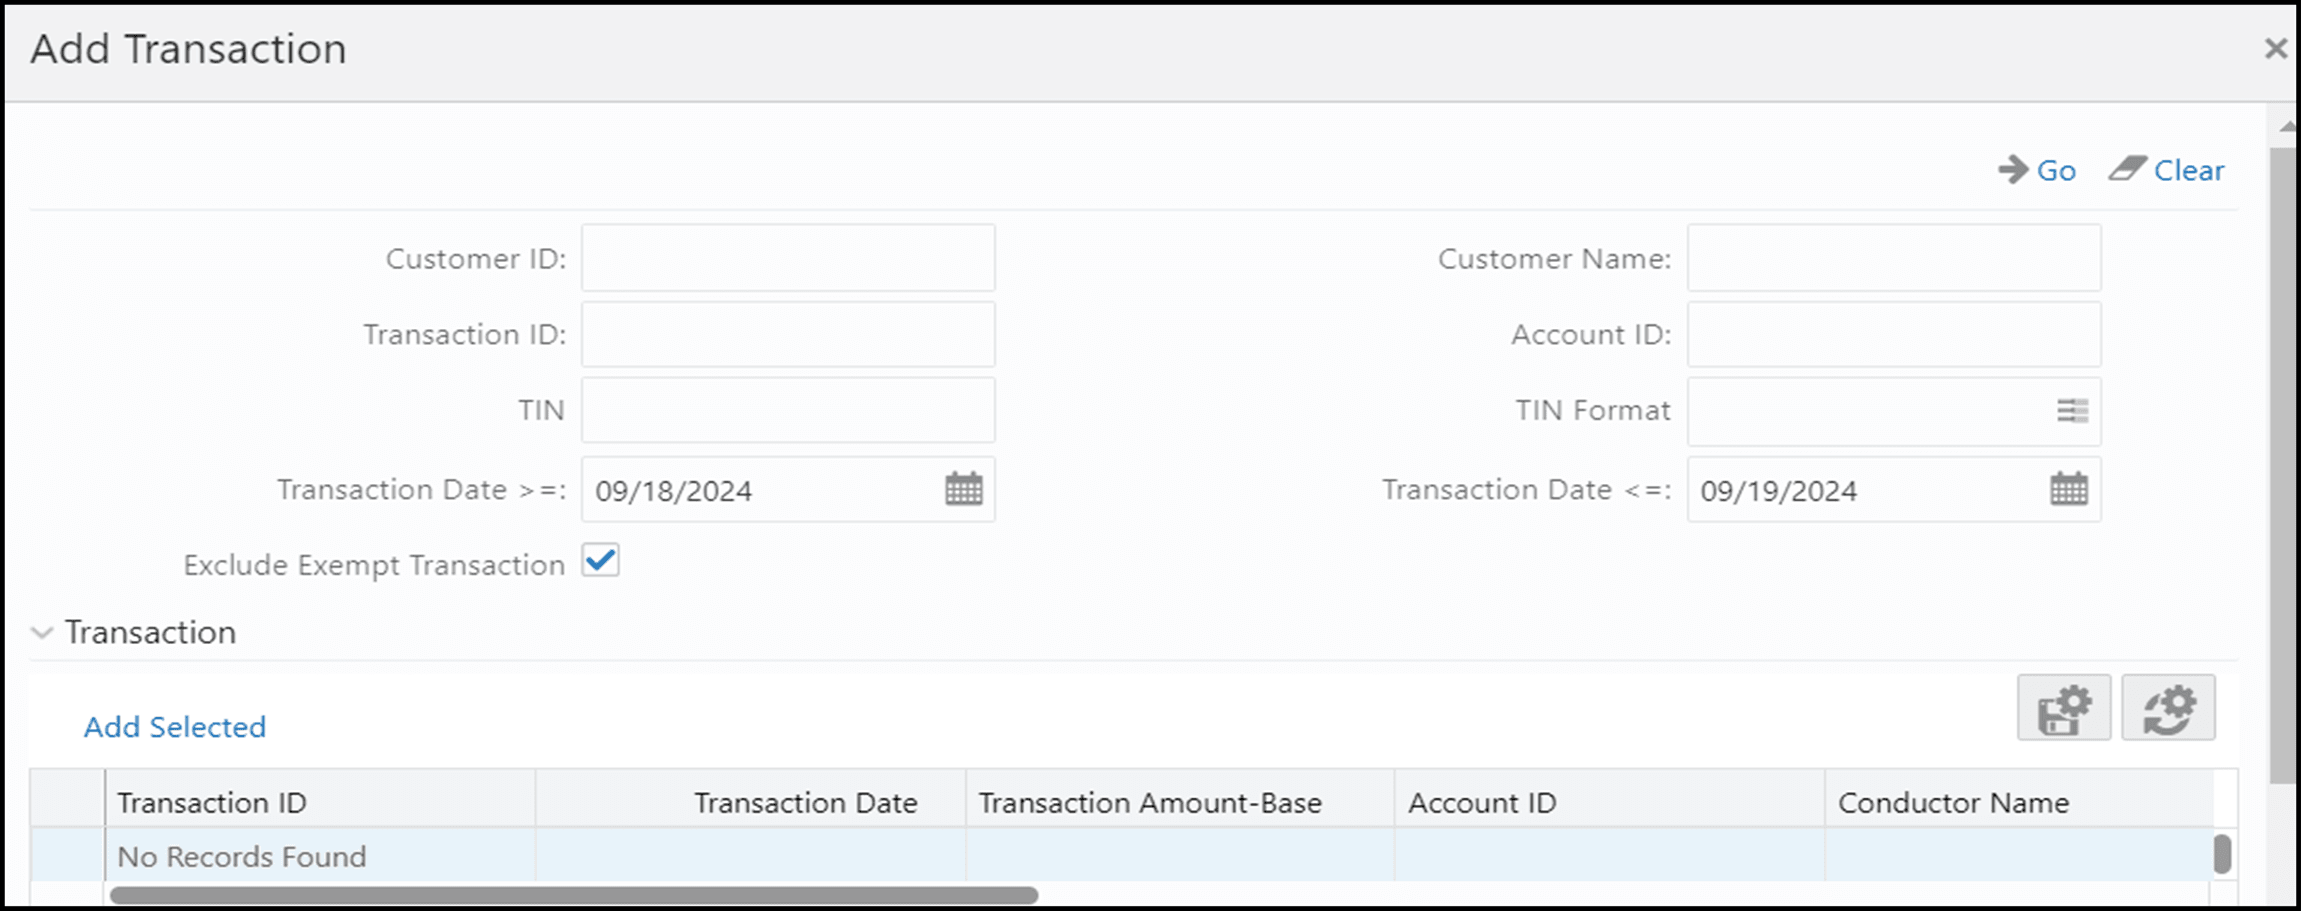Collapse the Transaction section

click(x=42, y=632)
